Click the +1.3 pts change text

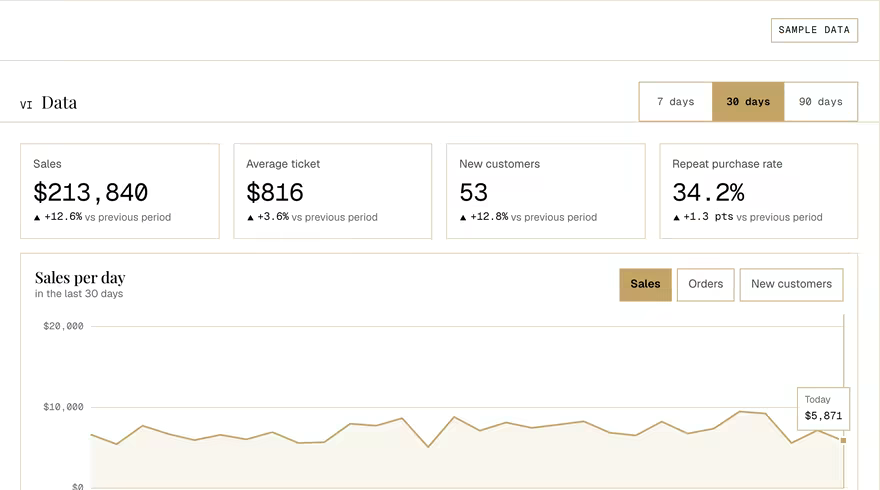click(x=708, y=217)
